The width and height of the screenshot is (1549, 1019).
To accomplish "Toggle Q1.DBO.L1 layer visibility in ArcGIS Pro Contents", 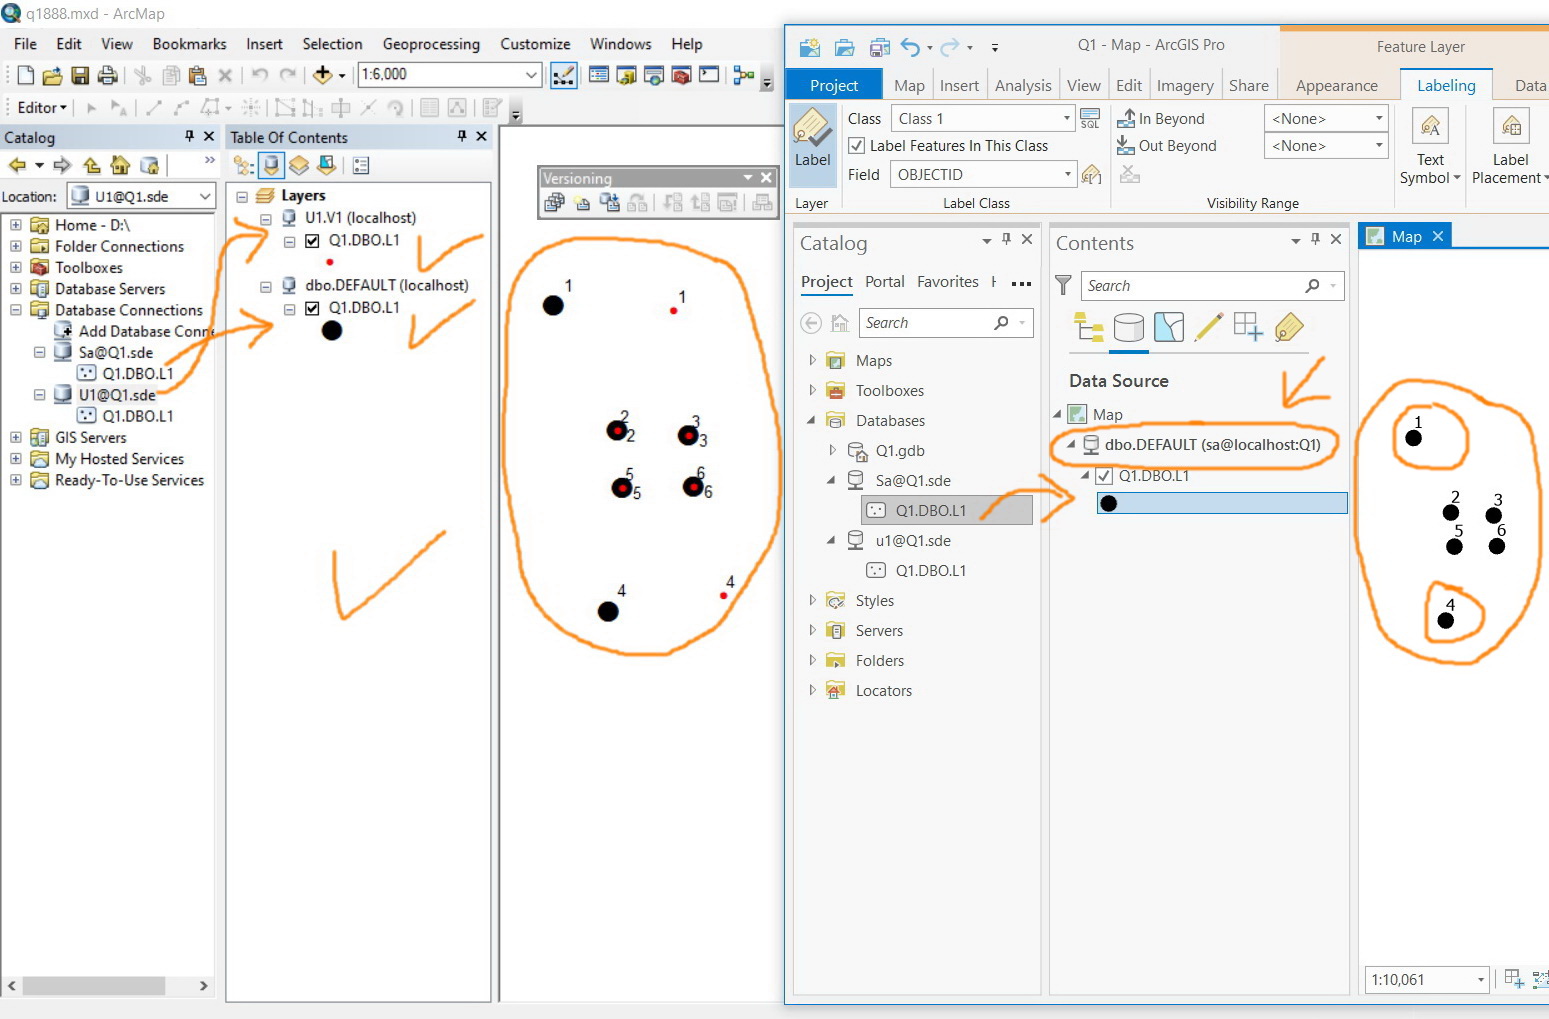I will (1104, 476).
